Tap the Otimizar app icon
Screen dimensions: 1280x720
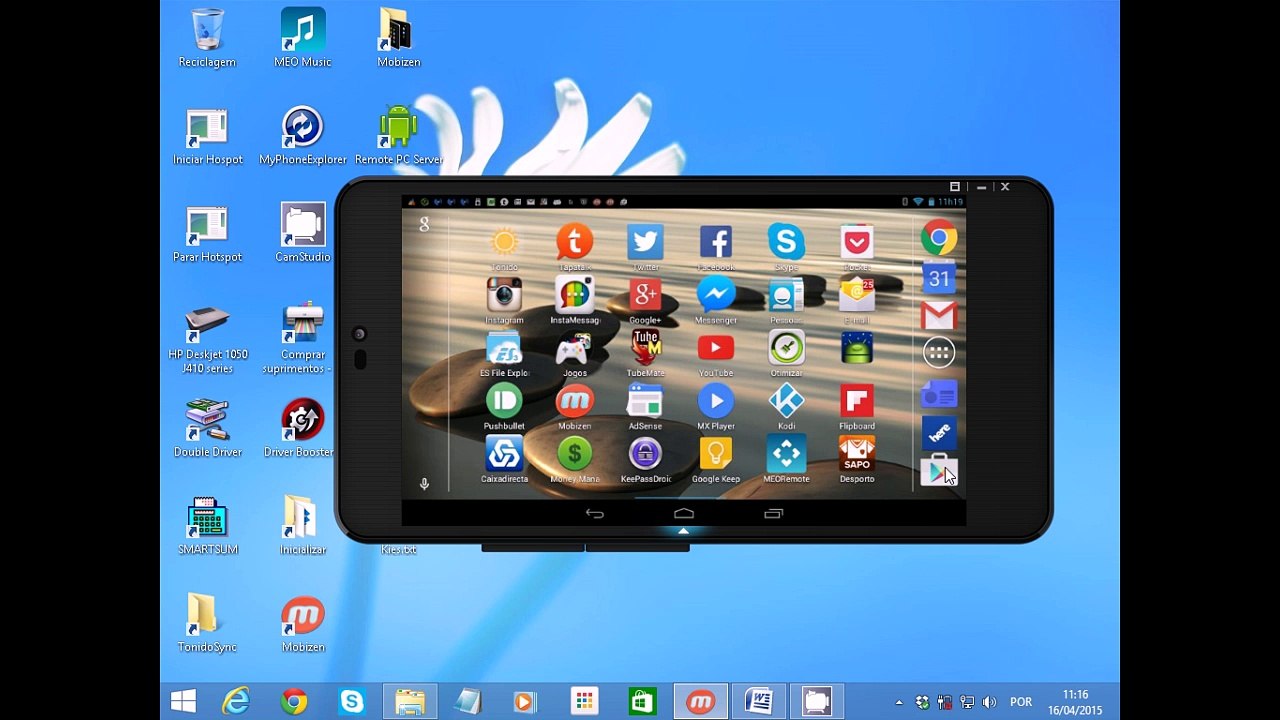click(x=786, y=348)
